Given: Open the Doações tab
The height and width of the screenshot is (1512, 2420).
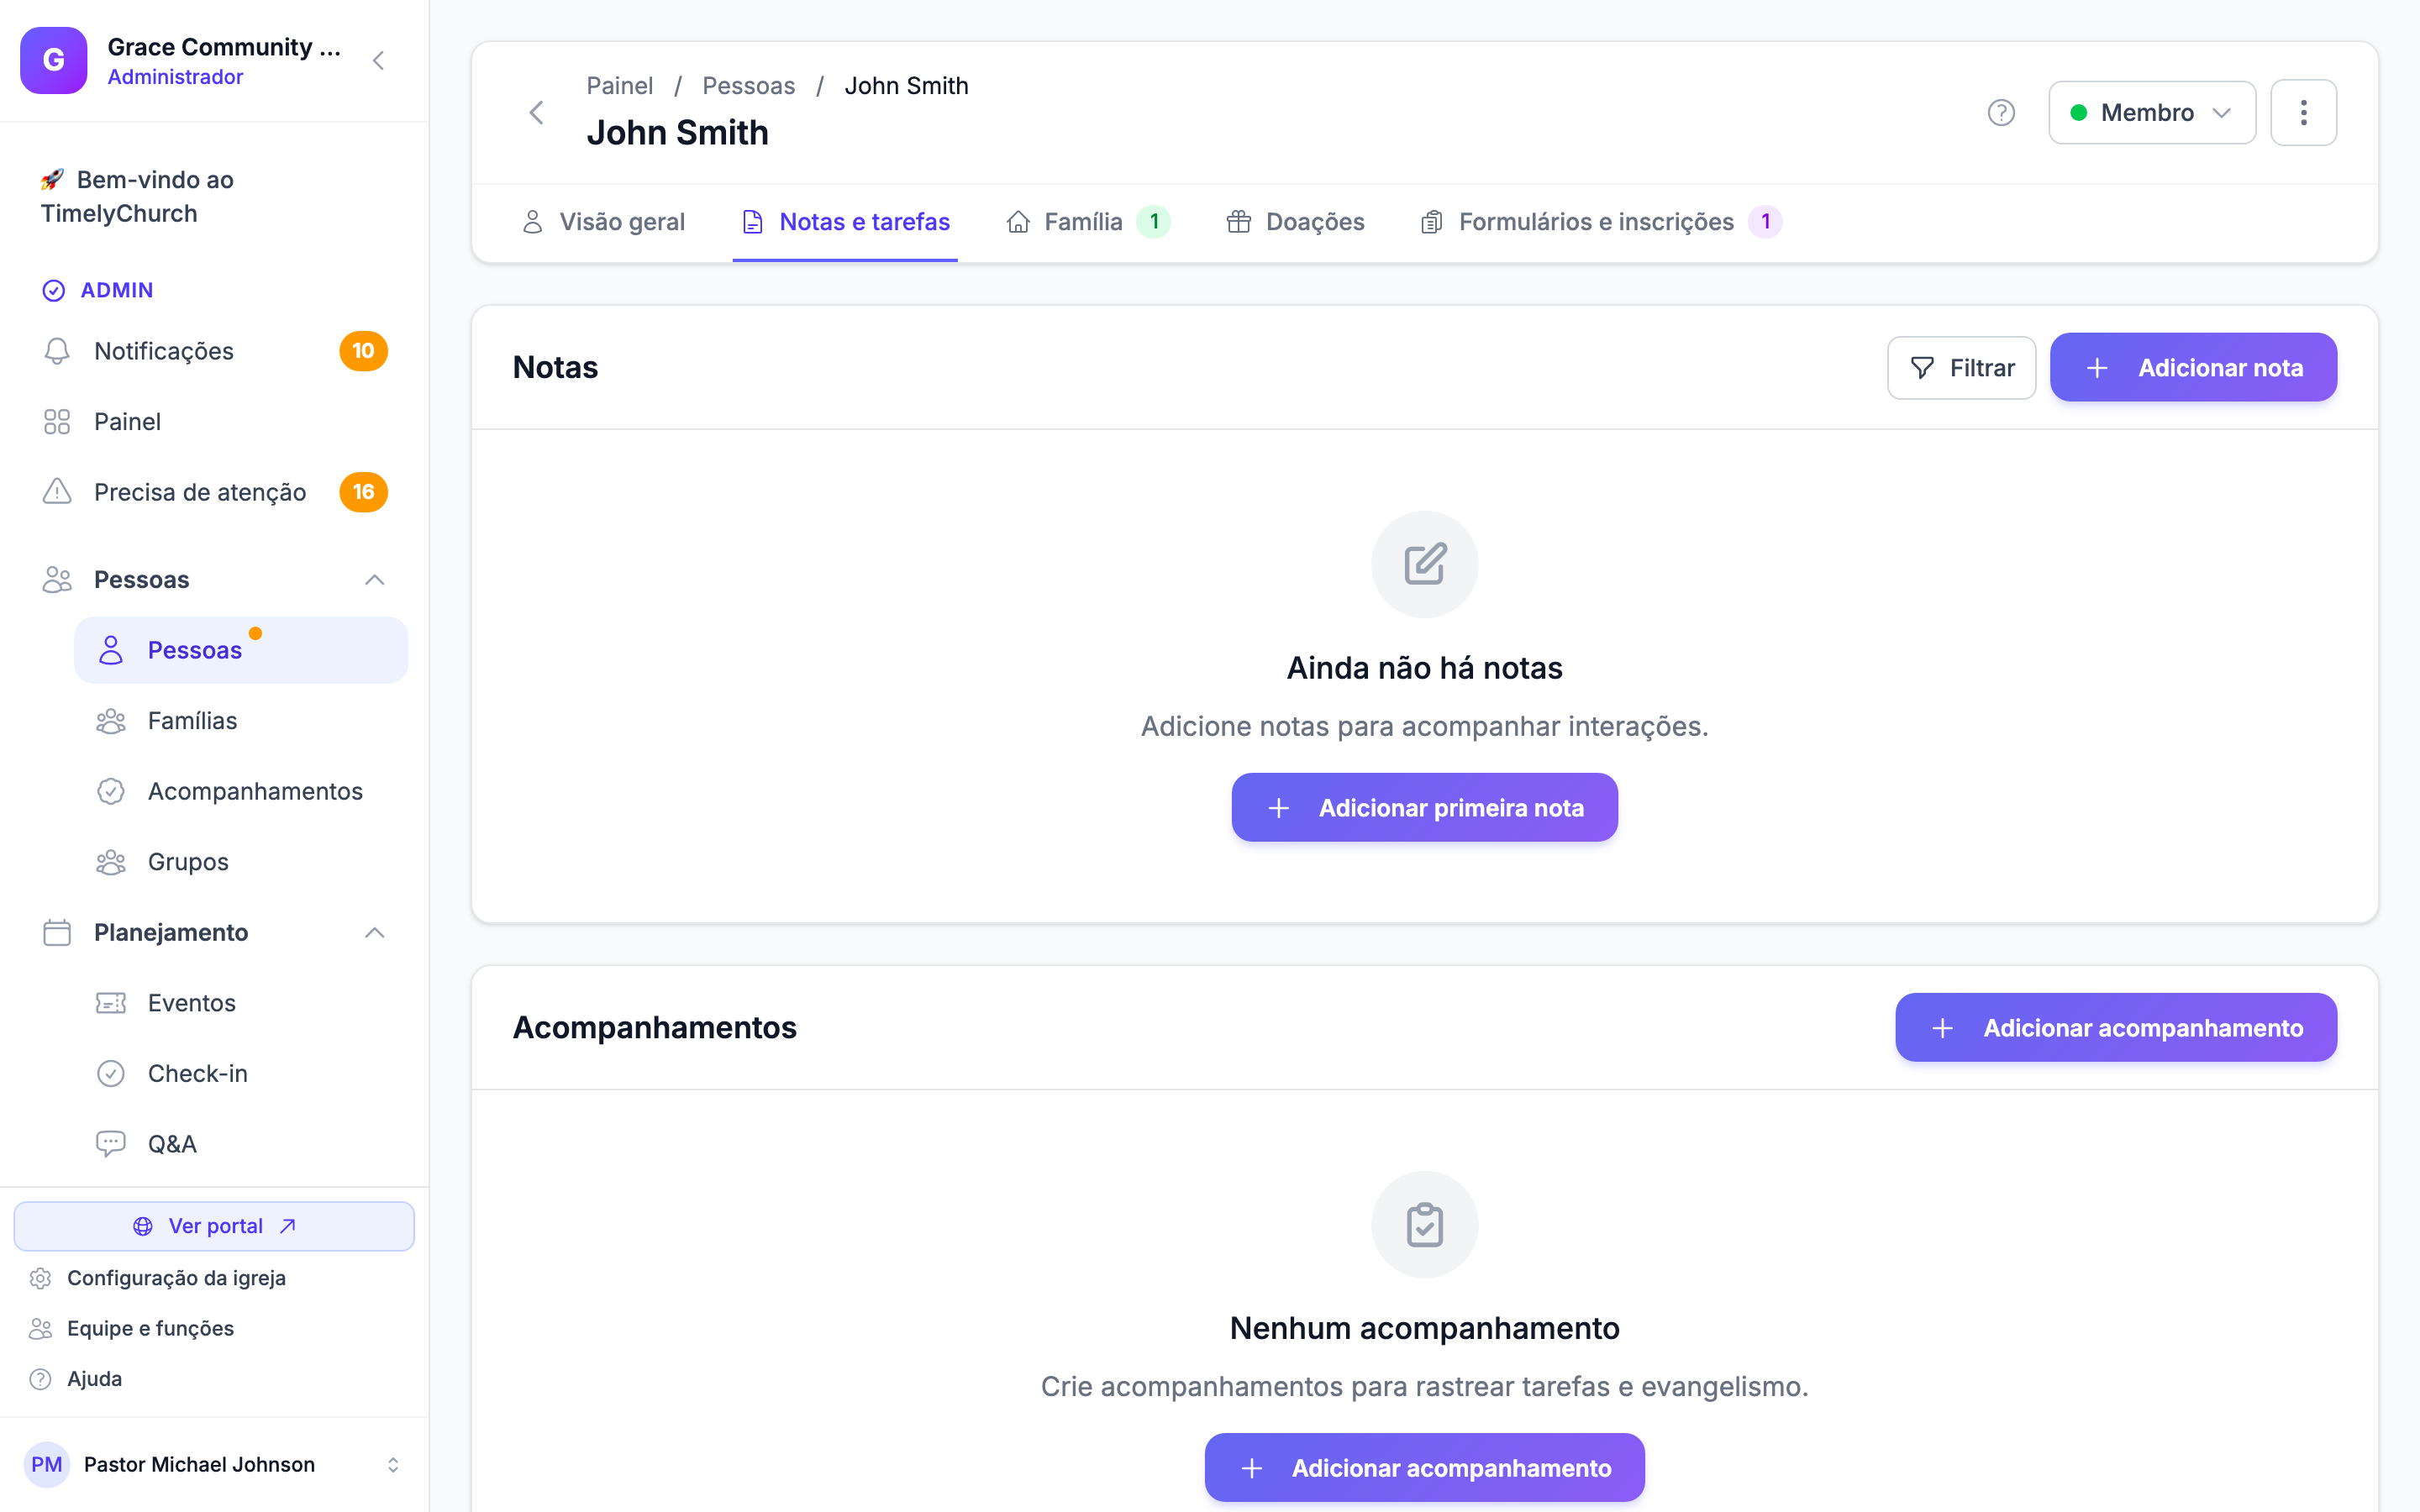Looking at the screenshot, I should click(1295, 221).
